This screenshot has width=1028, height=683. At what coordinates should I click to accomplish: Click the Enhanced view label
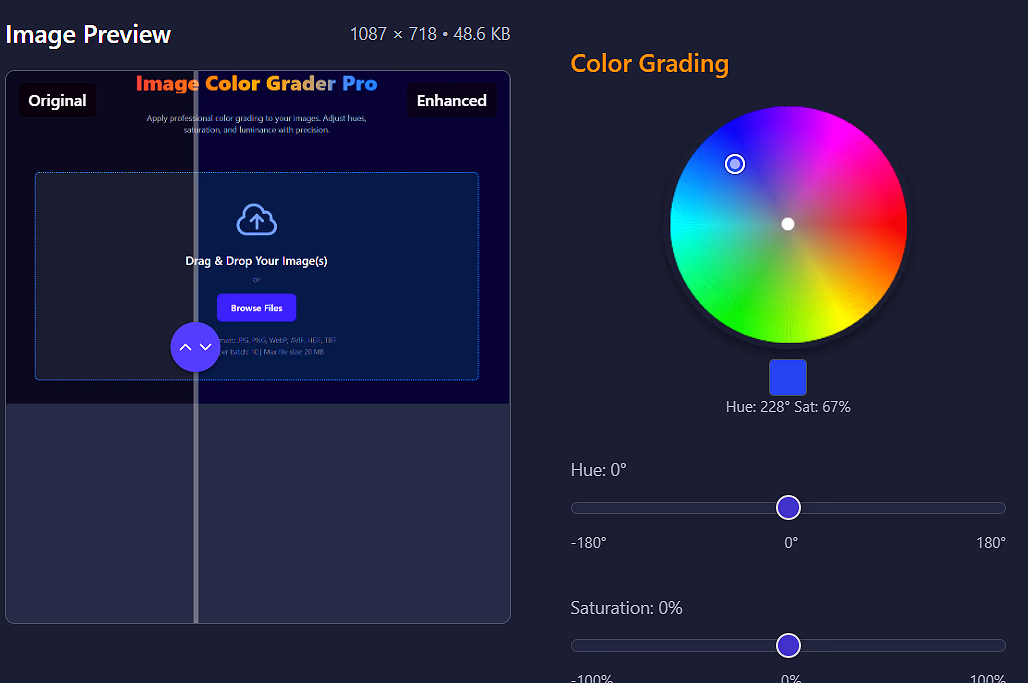452,100
